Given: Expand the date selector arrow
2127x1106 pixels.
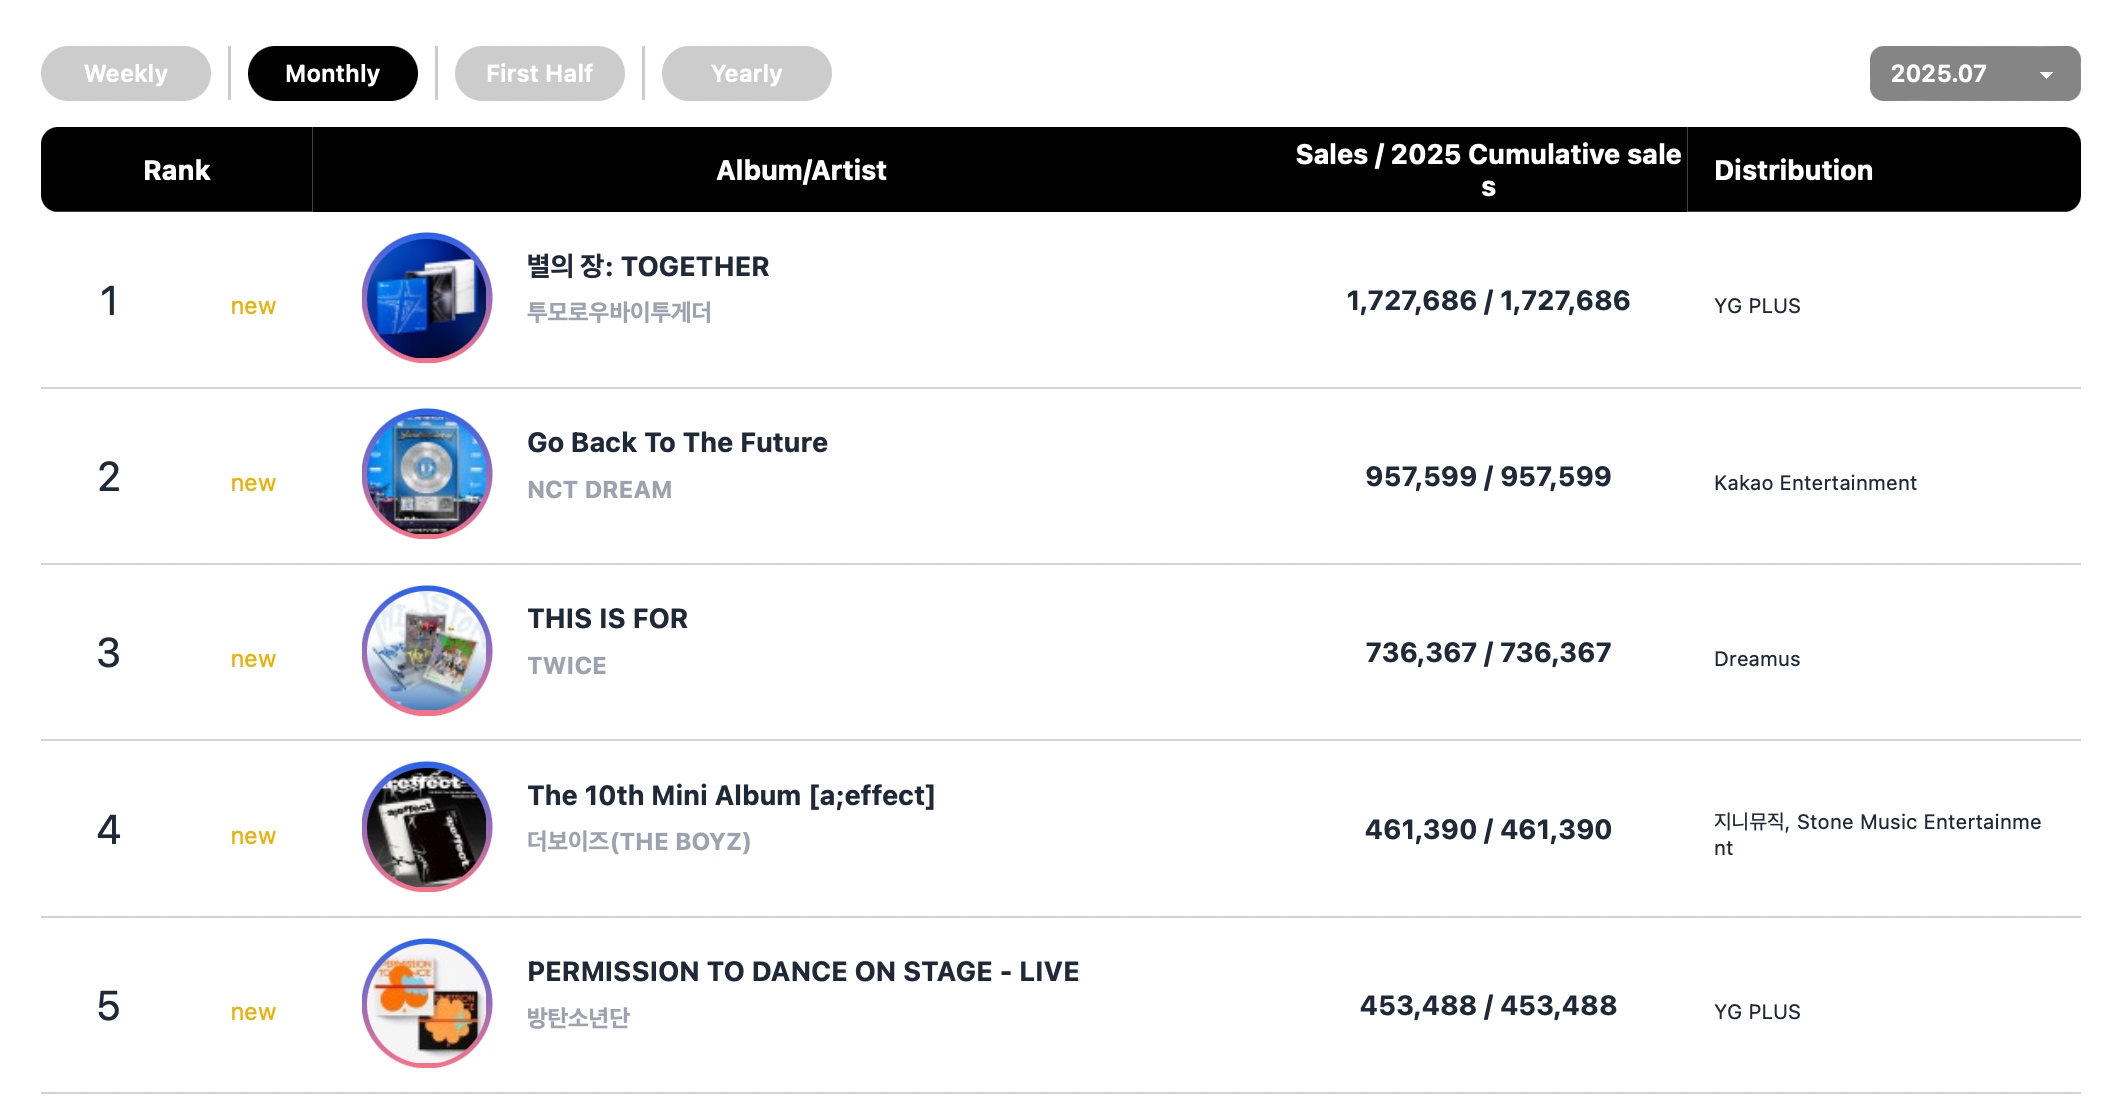Looking at the screenshot, I should (x=2046, y=75).
